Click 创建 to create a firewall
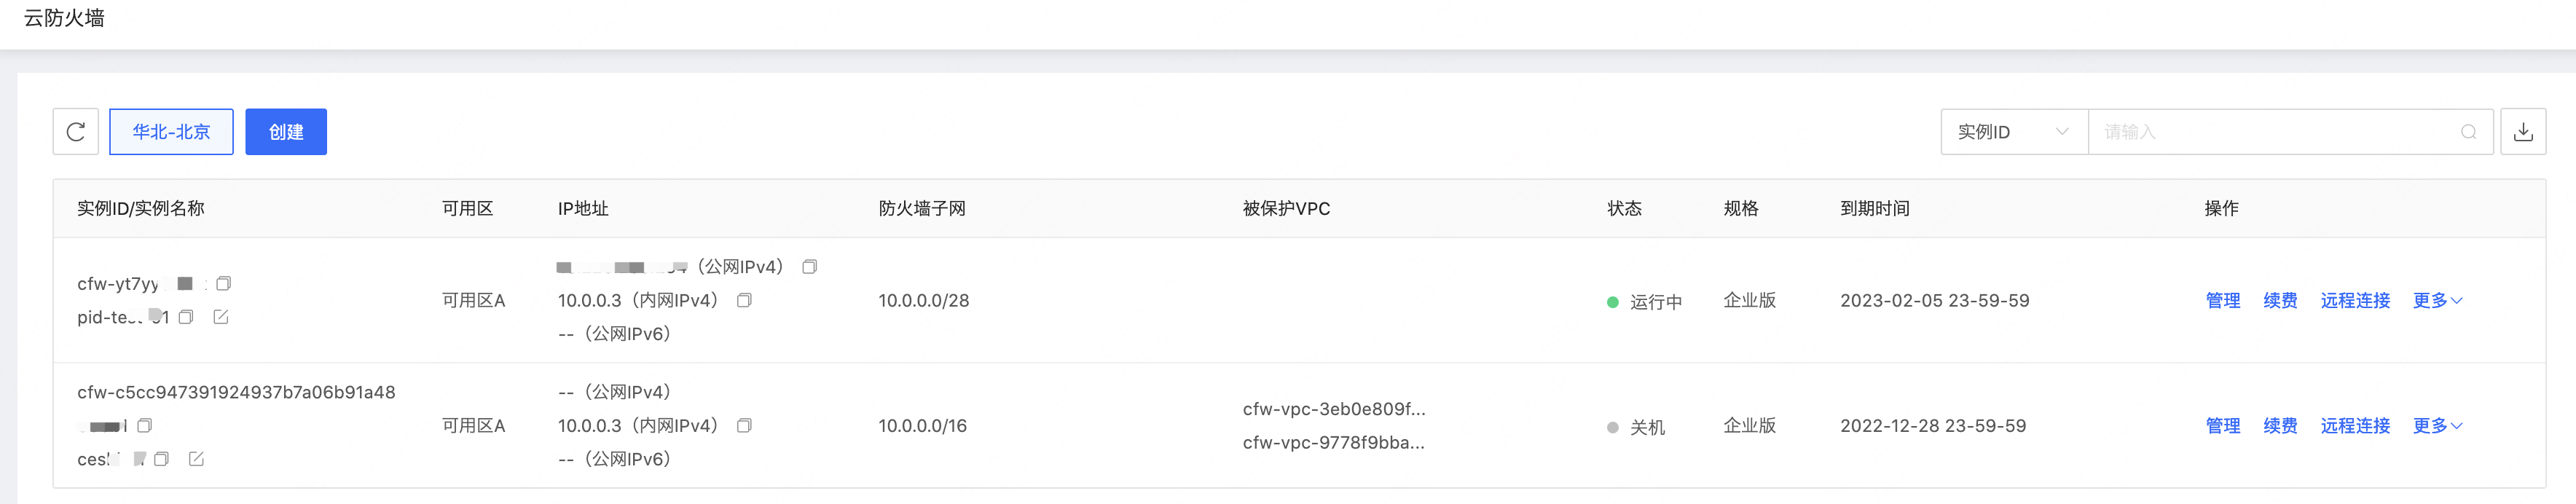The width and height of the screenshot is (2576, 504). pos(286,132)
